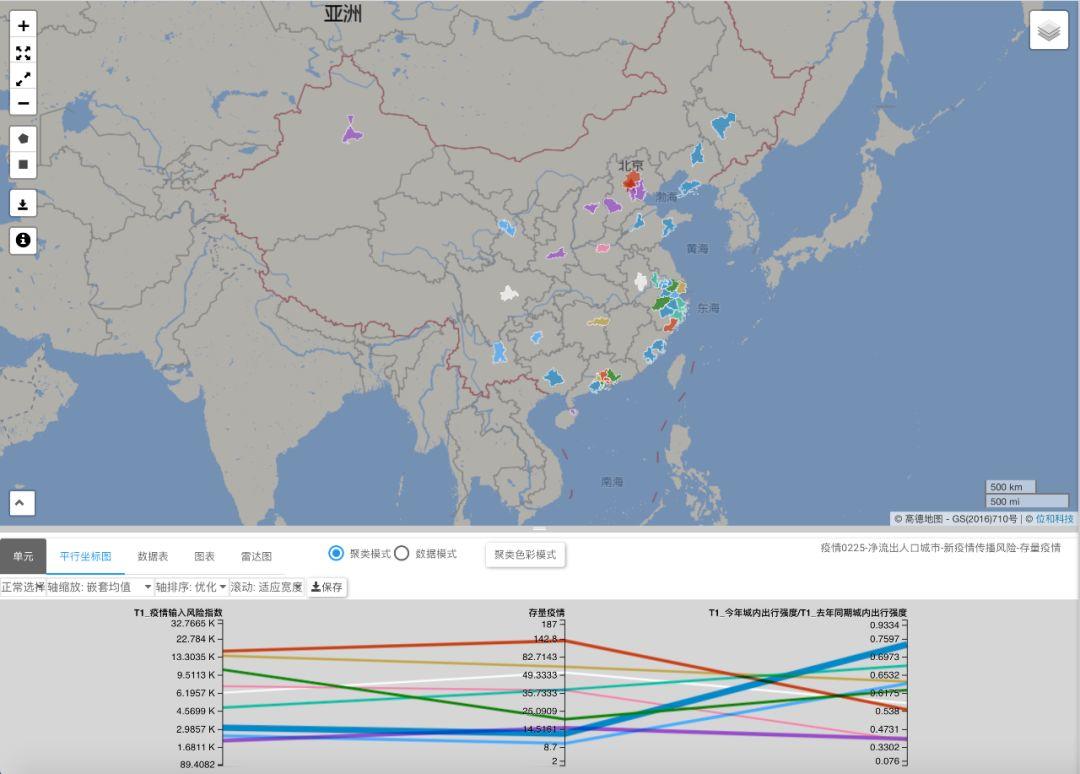
Task: Click the red Beijing region on map
Action: point(631,181)
